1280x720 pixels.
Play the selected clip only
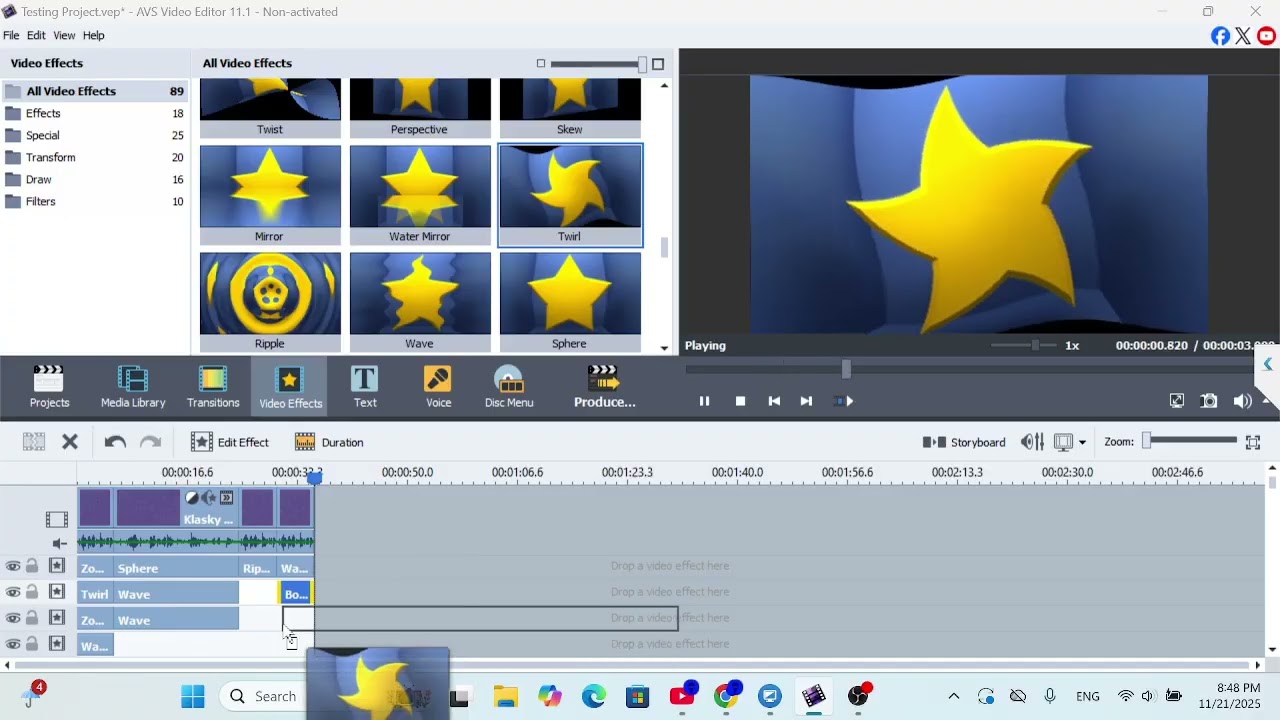coord(843,401)
